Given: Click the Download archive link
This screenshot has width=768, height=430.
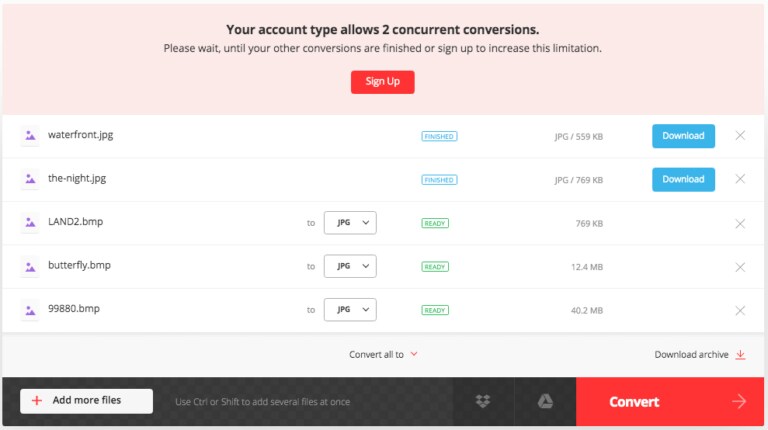Looking at the screenshot, I should [x=700, y=354].
